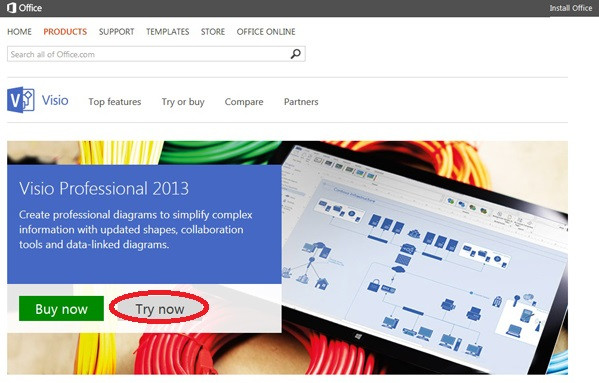Open the HOME menu item
Viewport: 599px width, 383px height.
tap(19, 32)
